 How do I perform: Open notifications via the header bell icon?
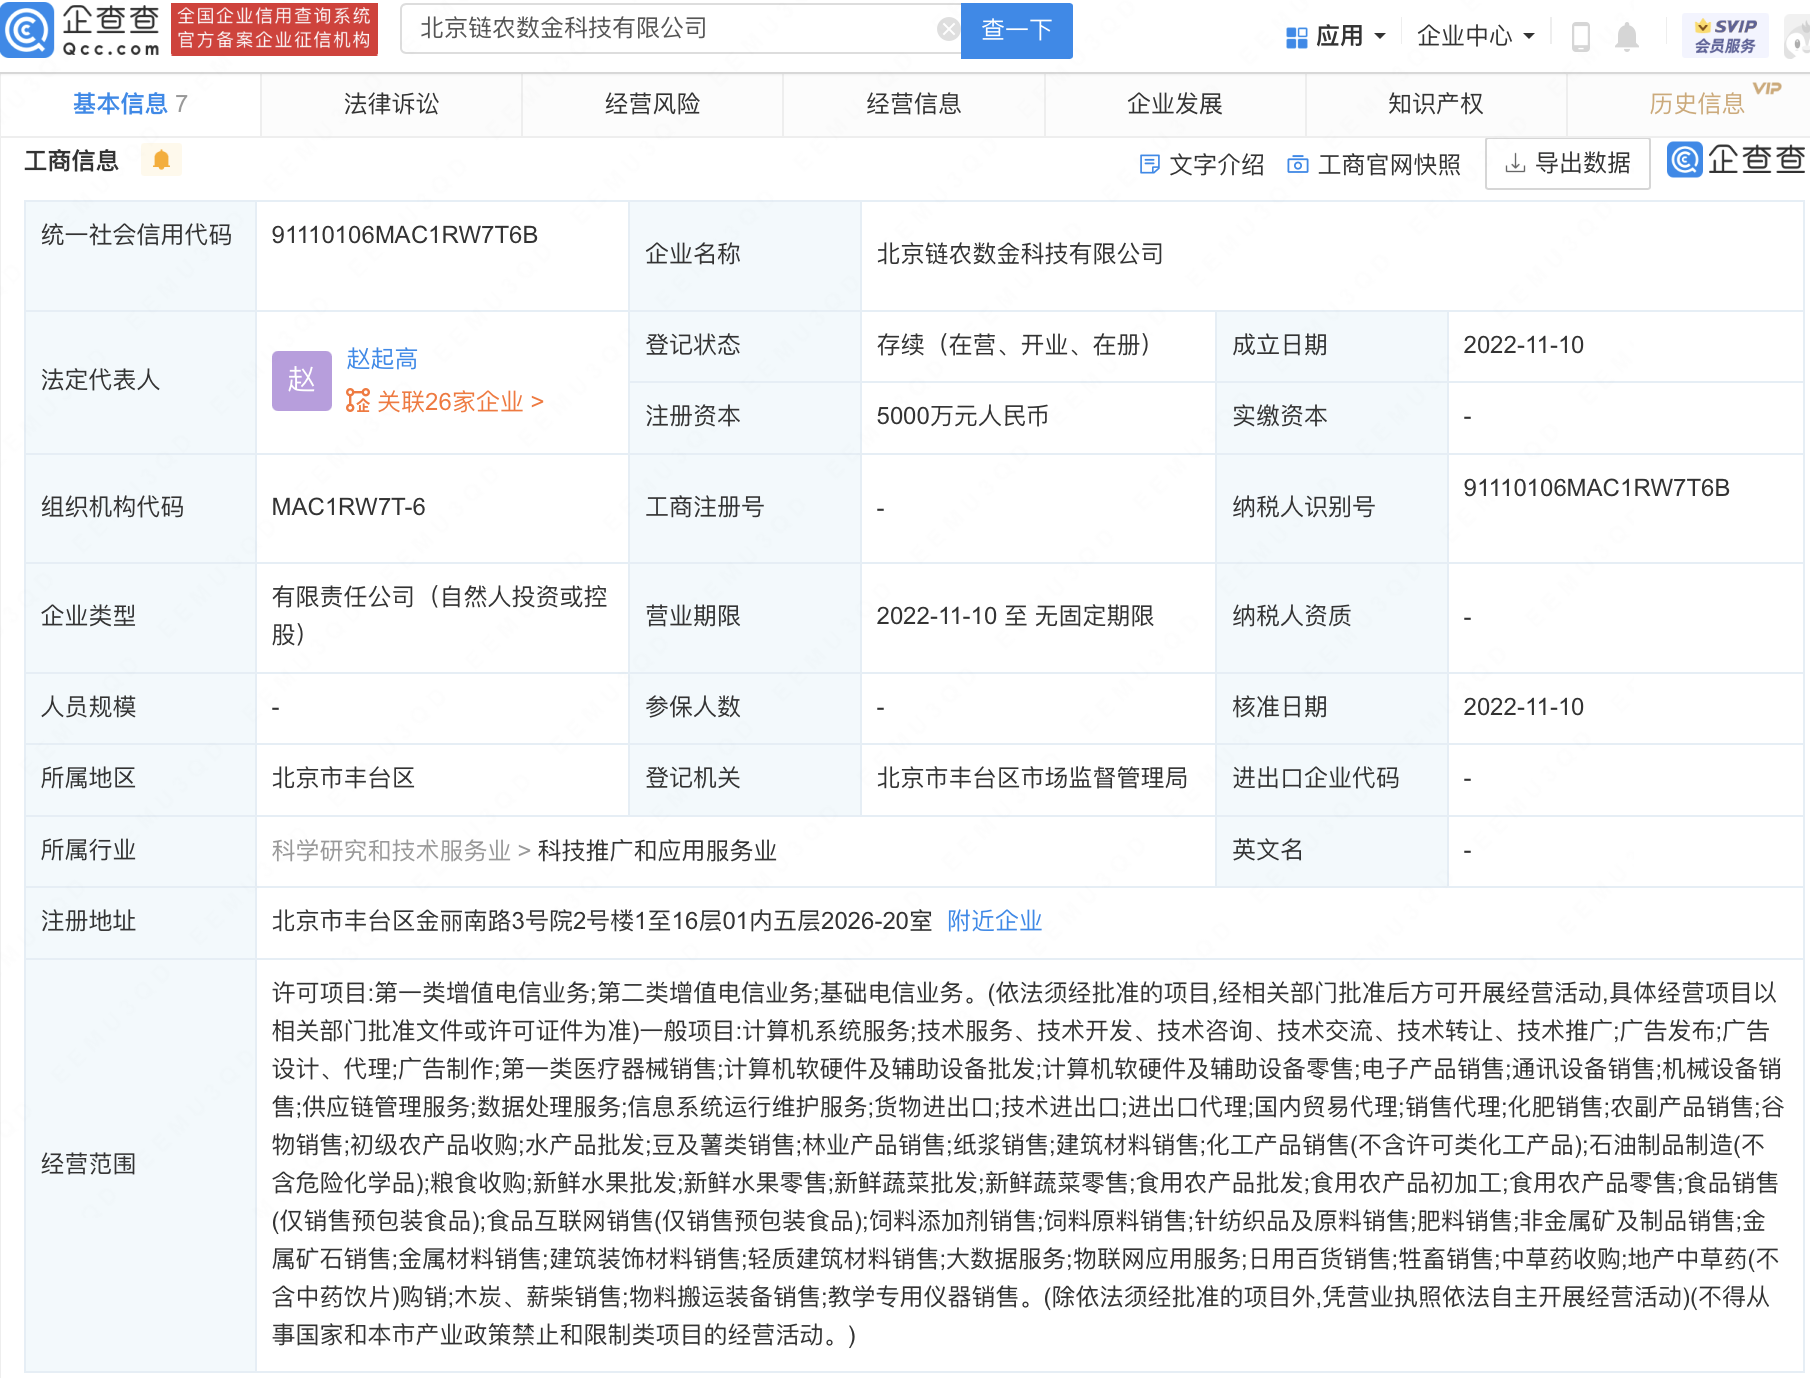[x=1627, y=37]
